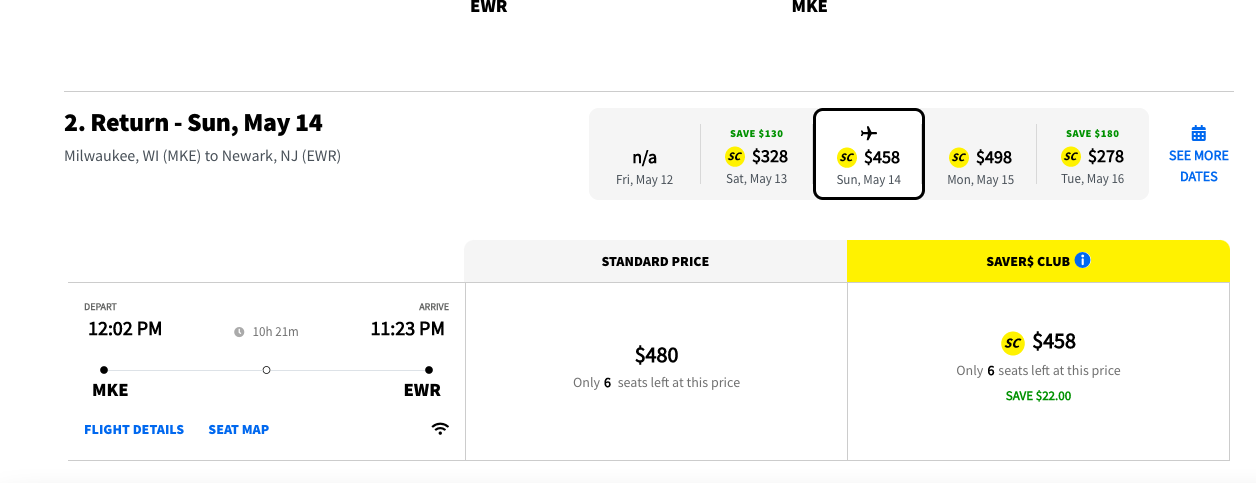Viewport: 1256px width, 483px height.
Task: Select the Fri, May 12 n/a date
Action: (x=645, y=154)
